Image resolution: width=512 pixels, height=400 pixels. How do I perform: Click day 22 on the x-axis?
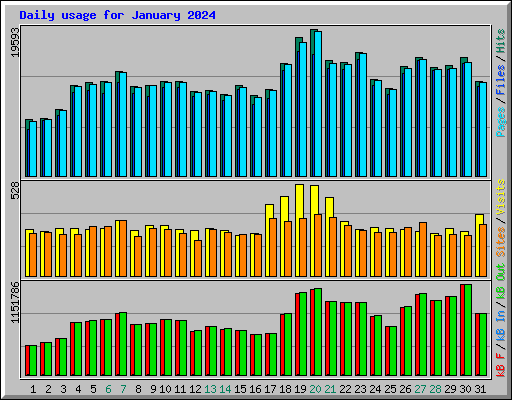click(345, 389)
